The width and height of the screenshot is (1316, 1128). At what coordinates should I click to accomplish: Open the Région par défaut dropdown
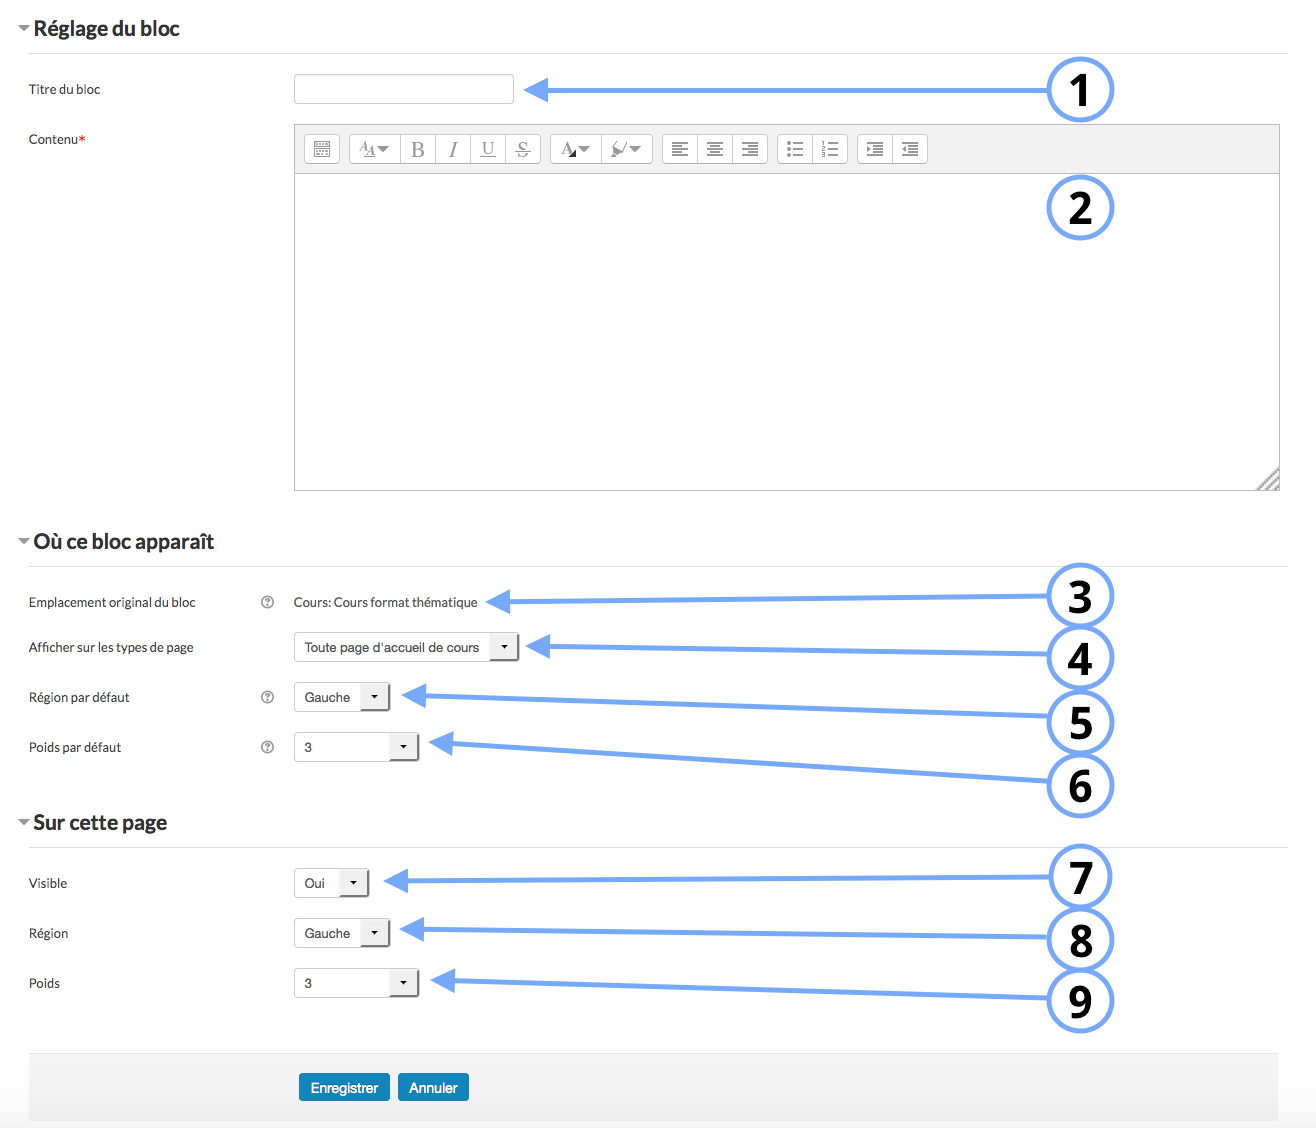pyautogui.click(x=341, y=697)
